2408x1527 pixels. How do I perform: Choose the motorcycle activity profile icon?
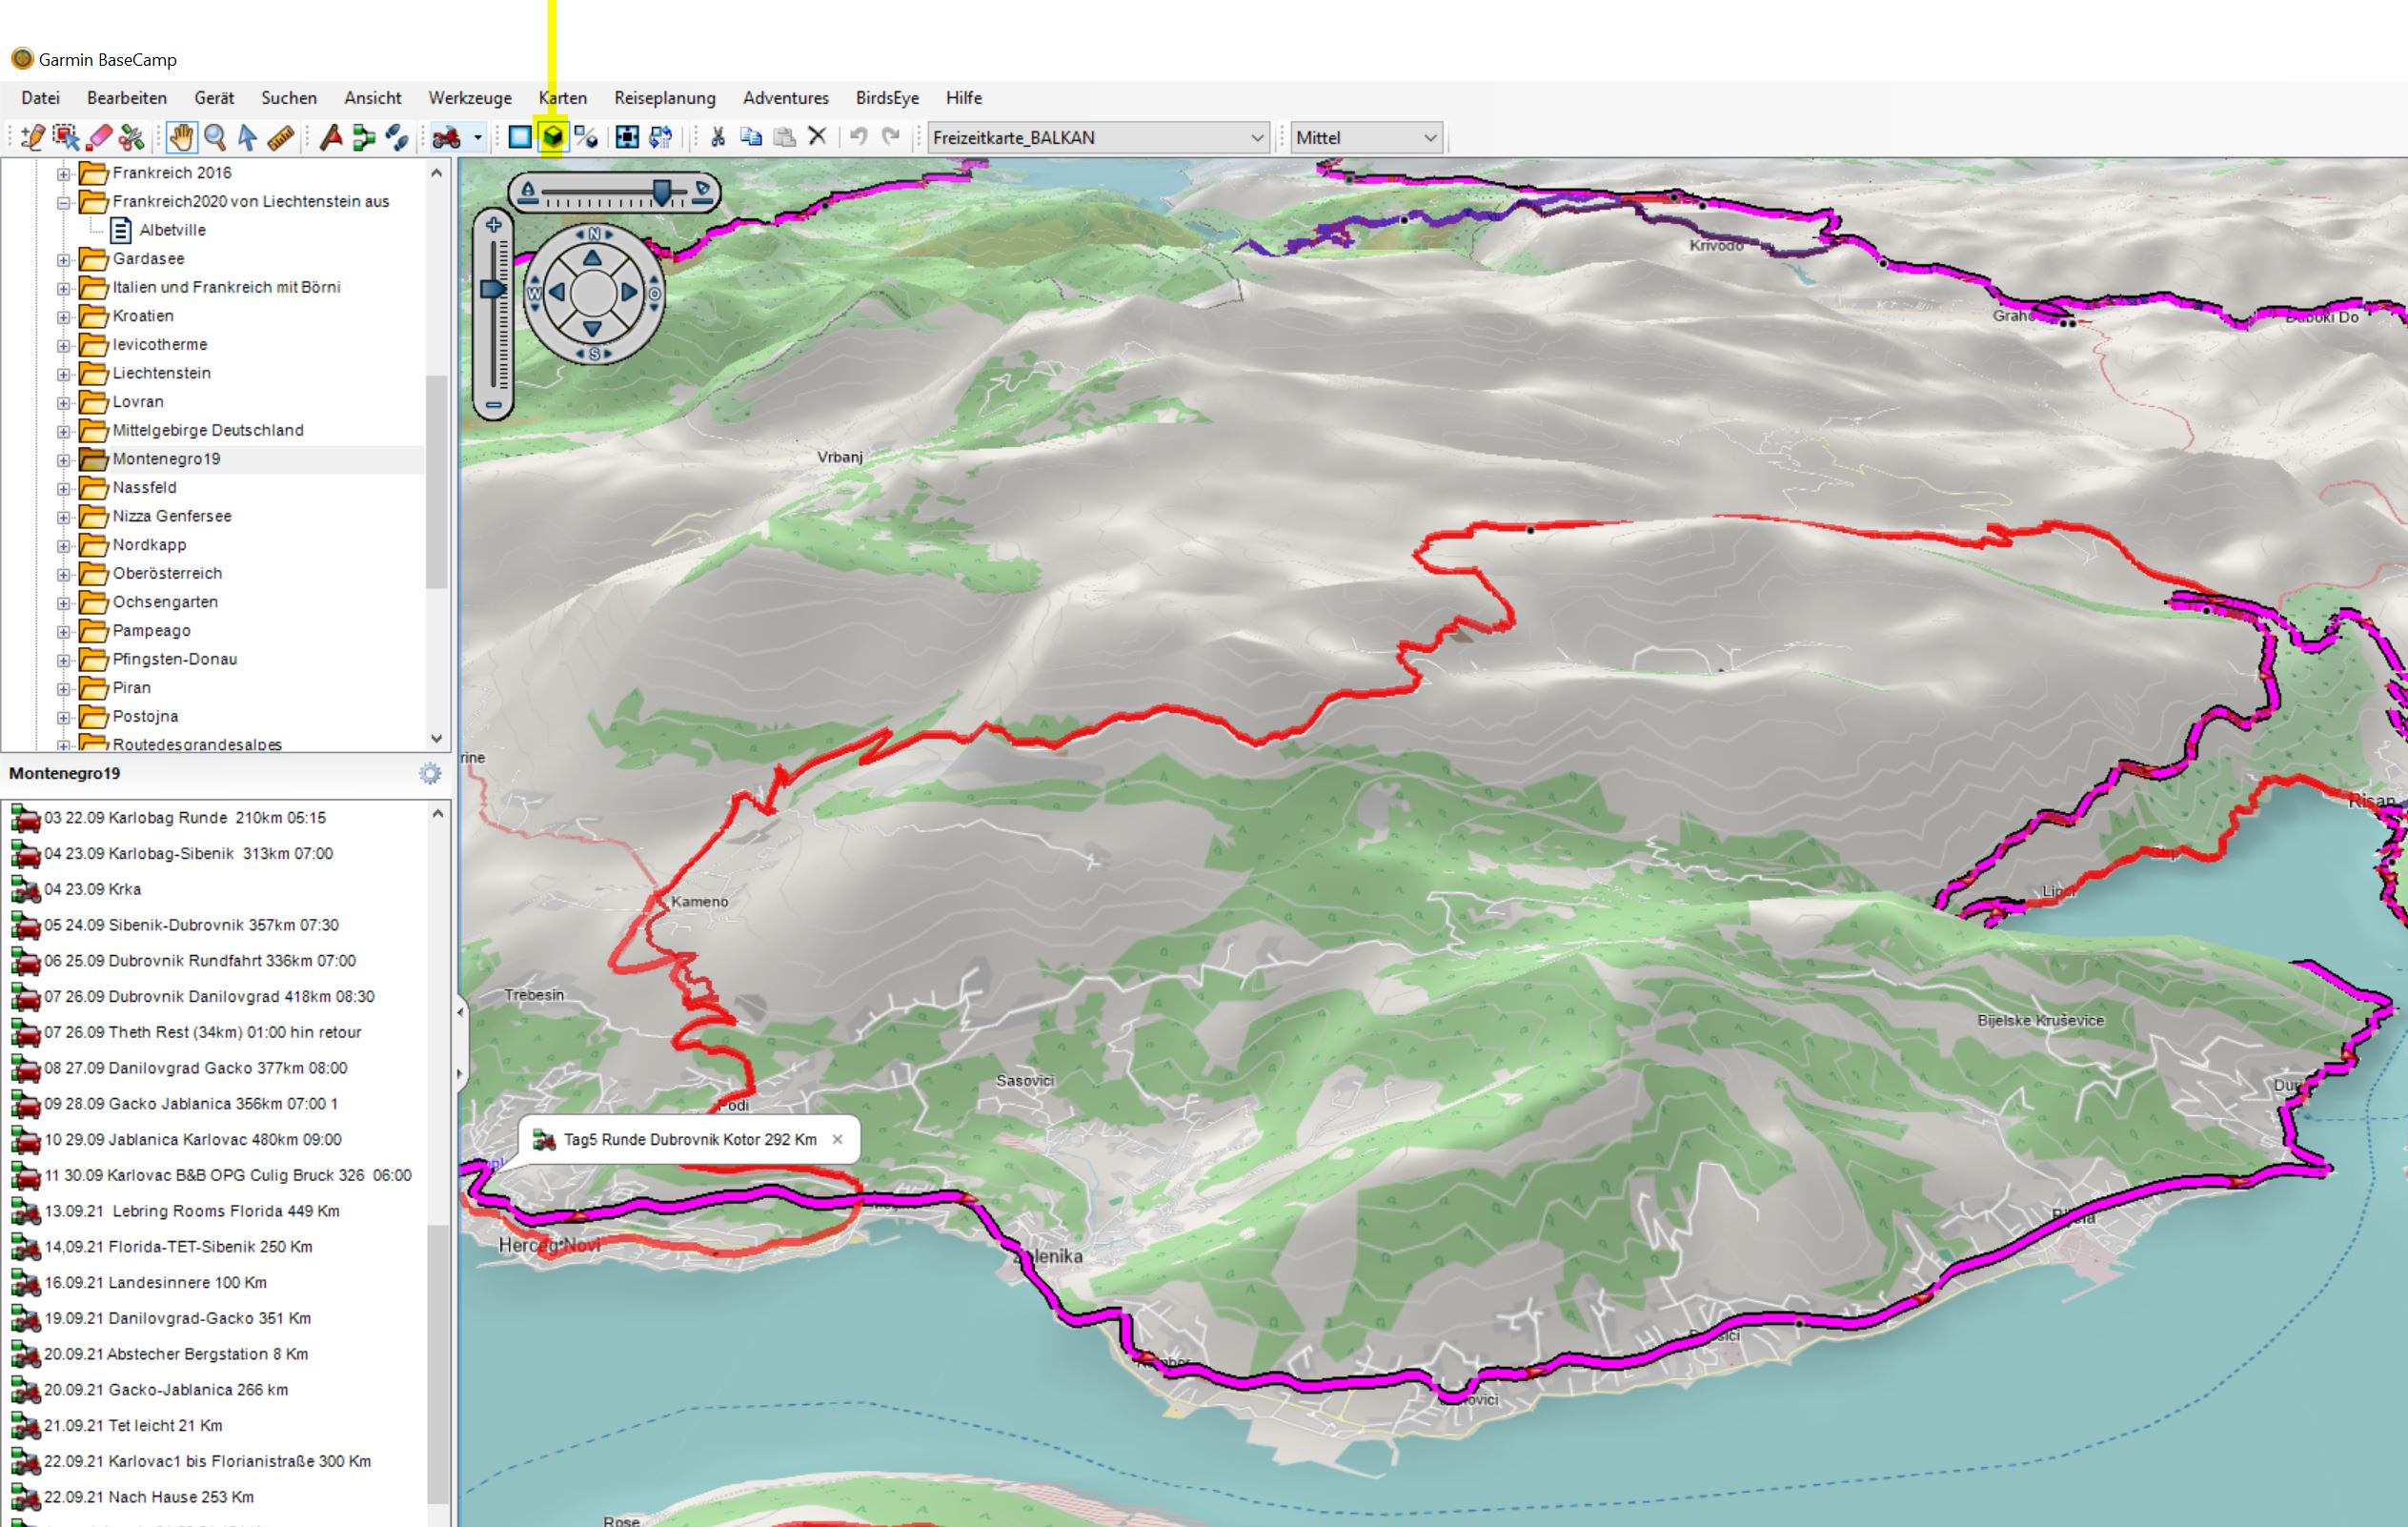point(446,137)
